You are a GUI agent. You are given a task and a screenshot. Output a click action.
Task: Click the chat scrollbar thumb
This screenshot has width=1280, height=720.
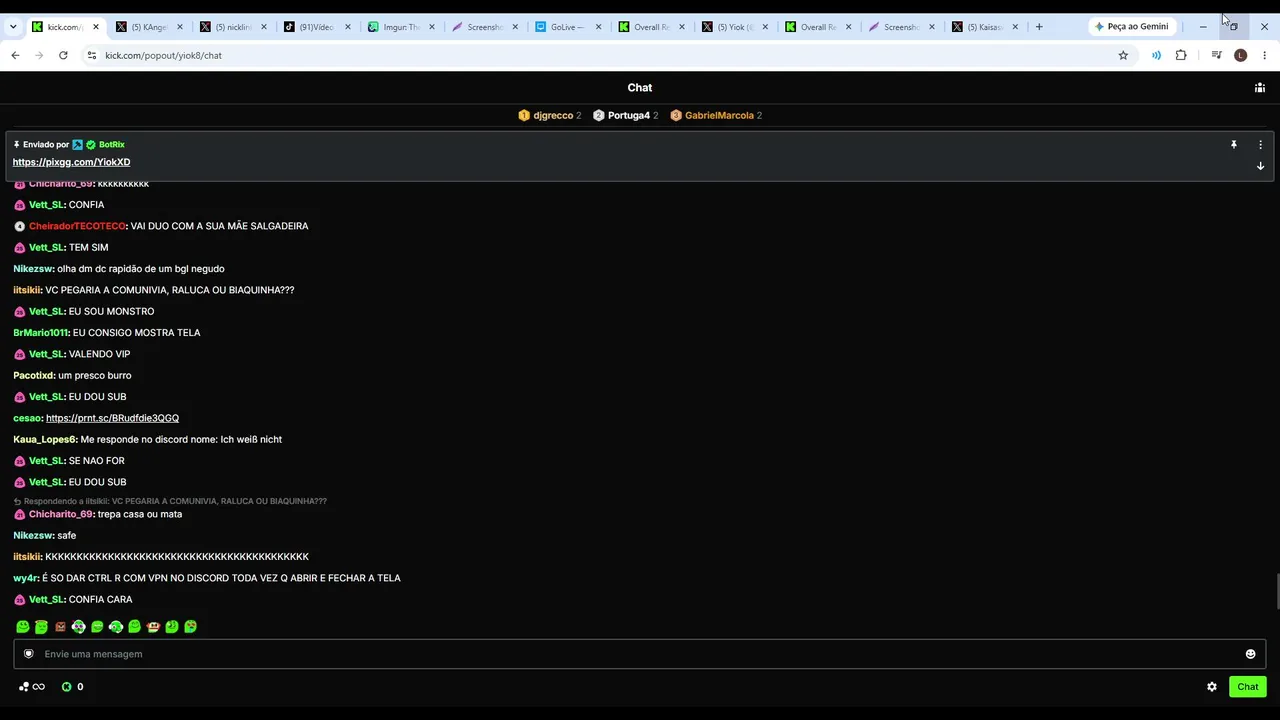[x=1277, y=591]
